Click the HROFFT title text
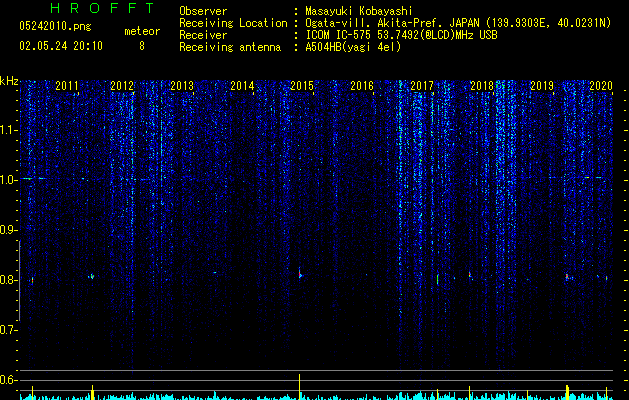 103,8
